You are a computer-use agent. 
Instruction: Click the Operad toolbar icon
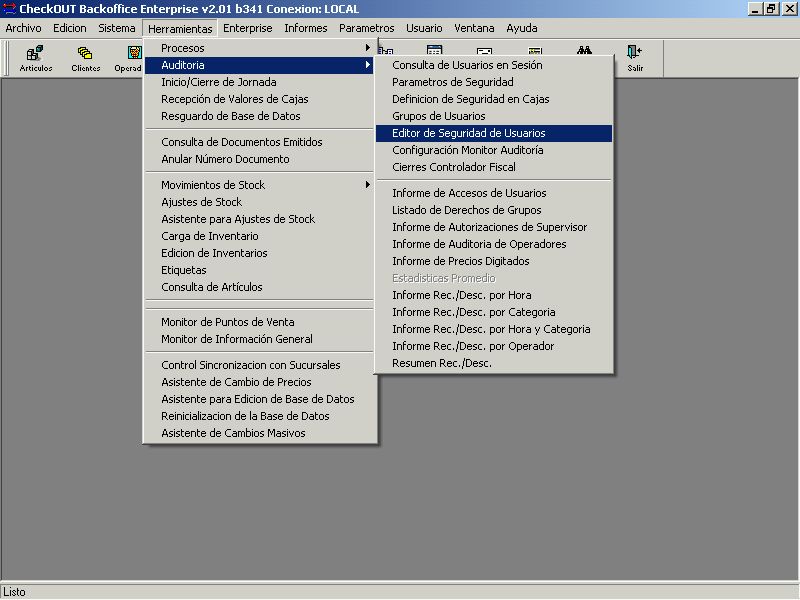128,58
